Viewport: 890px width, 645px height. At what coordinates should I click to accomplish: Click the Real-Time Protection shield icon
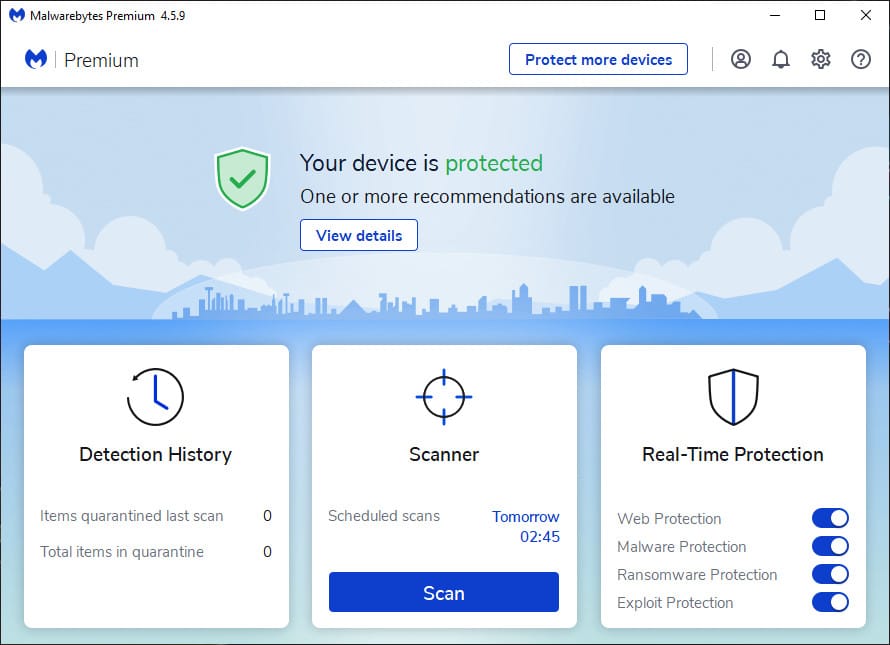733,397
